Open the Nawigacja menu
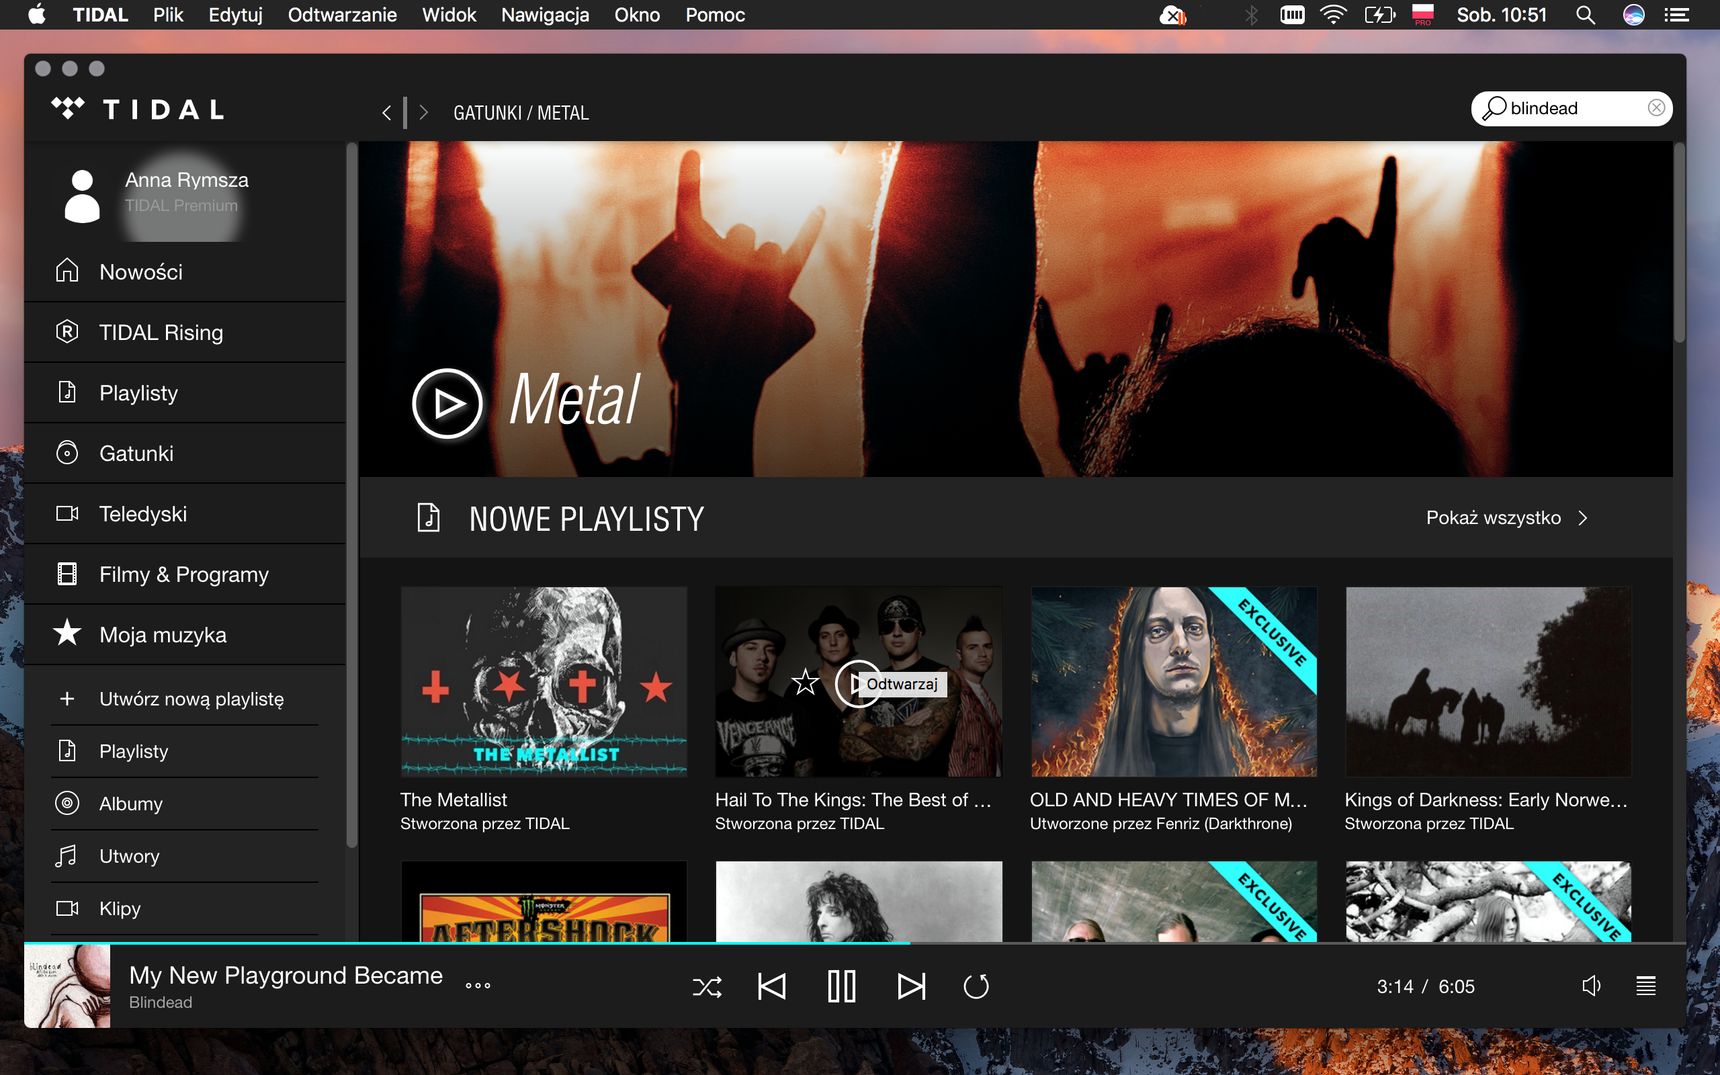1720x1075 pixels. click(x=545, y=15)
